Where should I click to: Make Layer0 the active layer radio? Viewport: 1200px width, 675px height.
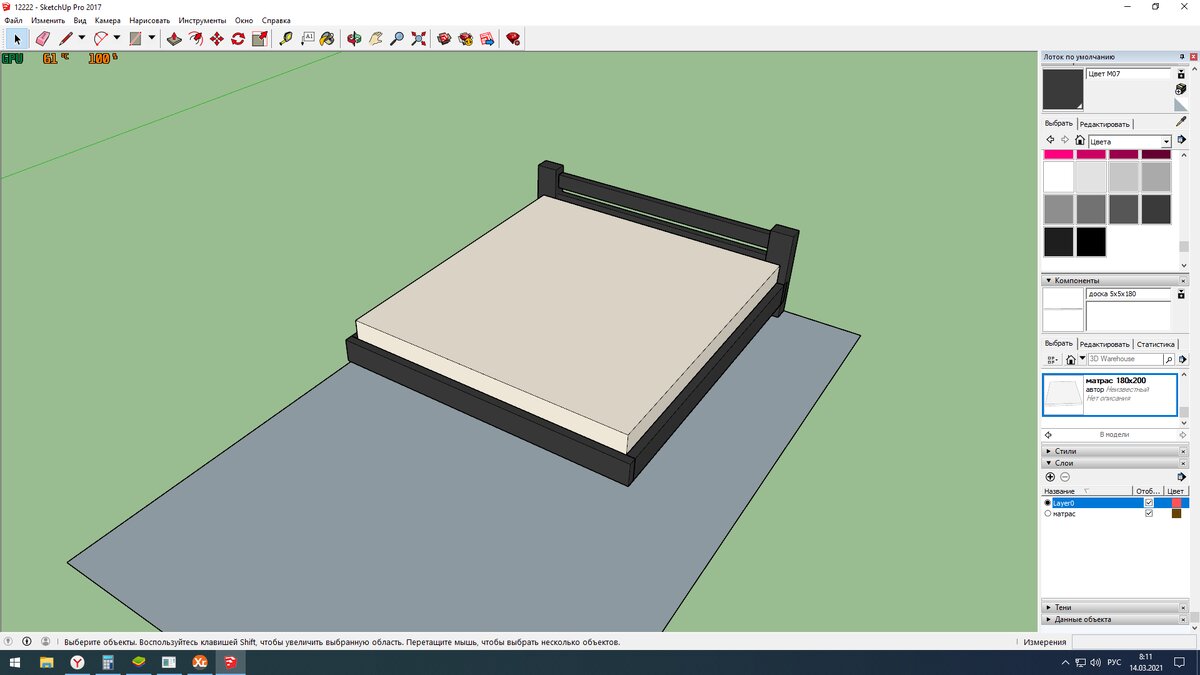click(x=1048, y=503)
